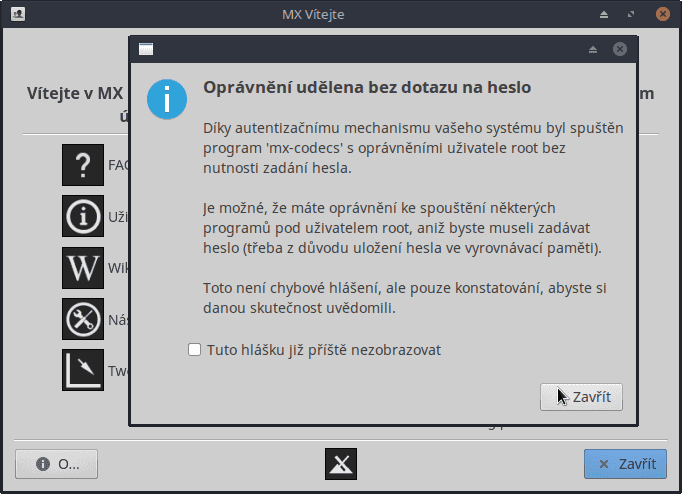Click text 'Toto není chybové hlášení'
Viewport: 682px width, 494px height.
[291, 288]
